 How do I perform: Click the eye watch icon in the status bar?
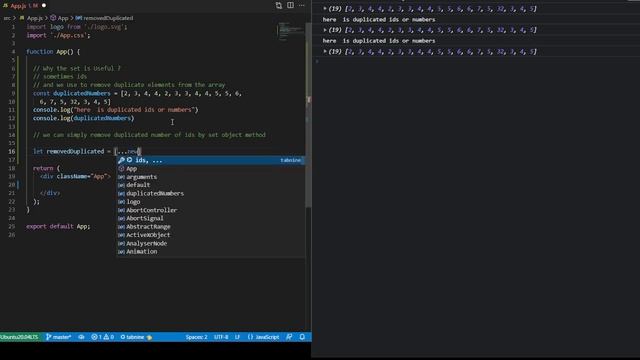[81, 337]
